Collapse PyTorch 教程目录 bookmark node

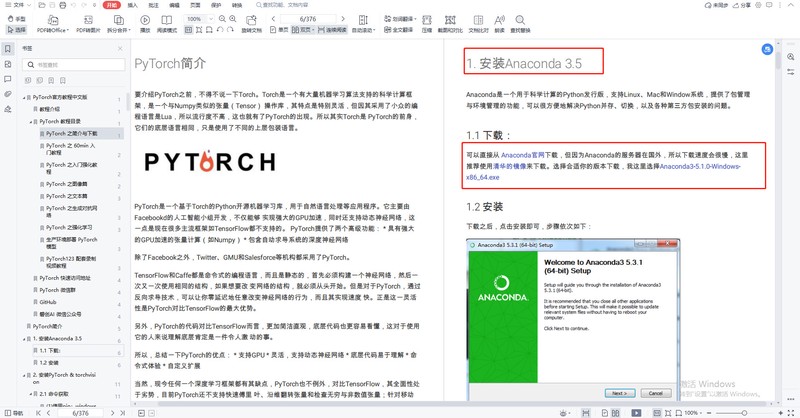click(31, 121)
